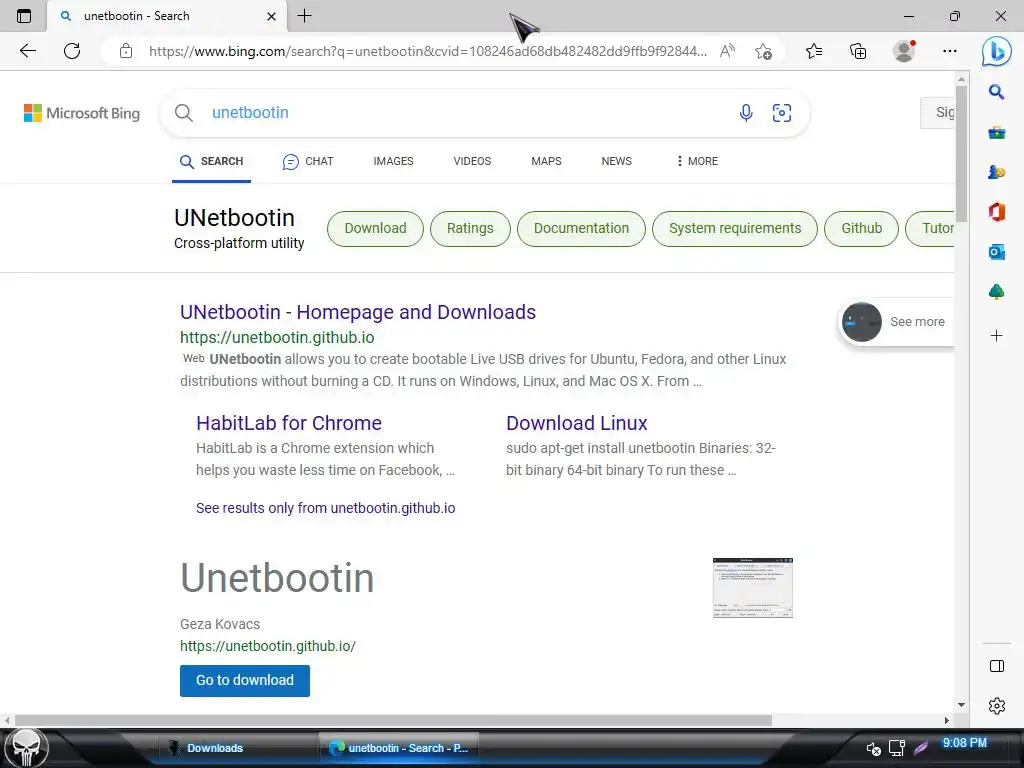
Task: Click the Sign in button
Action: pyautogui.click(x=939, y=112)
